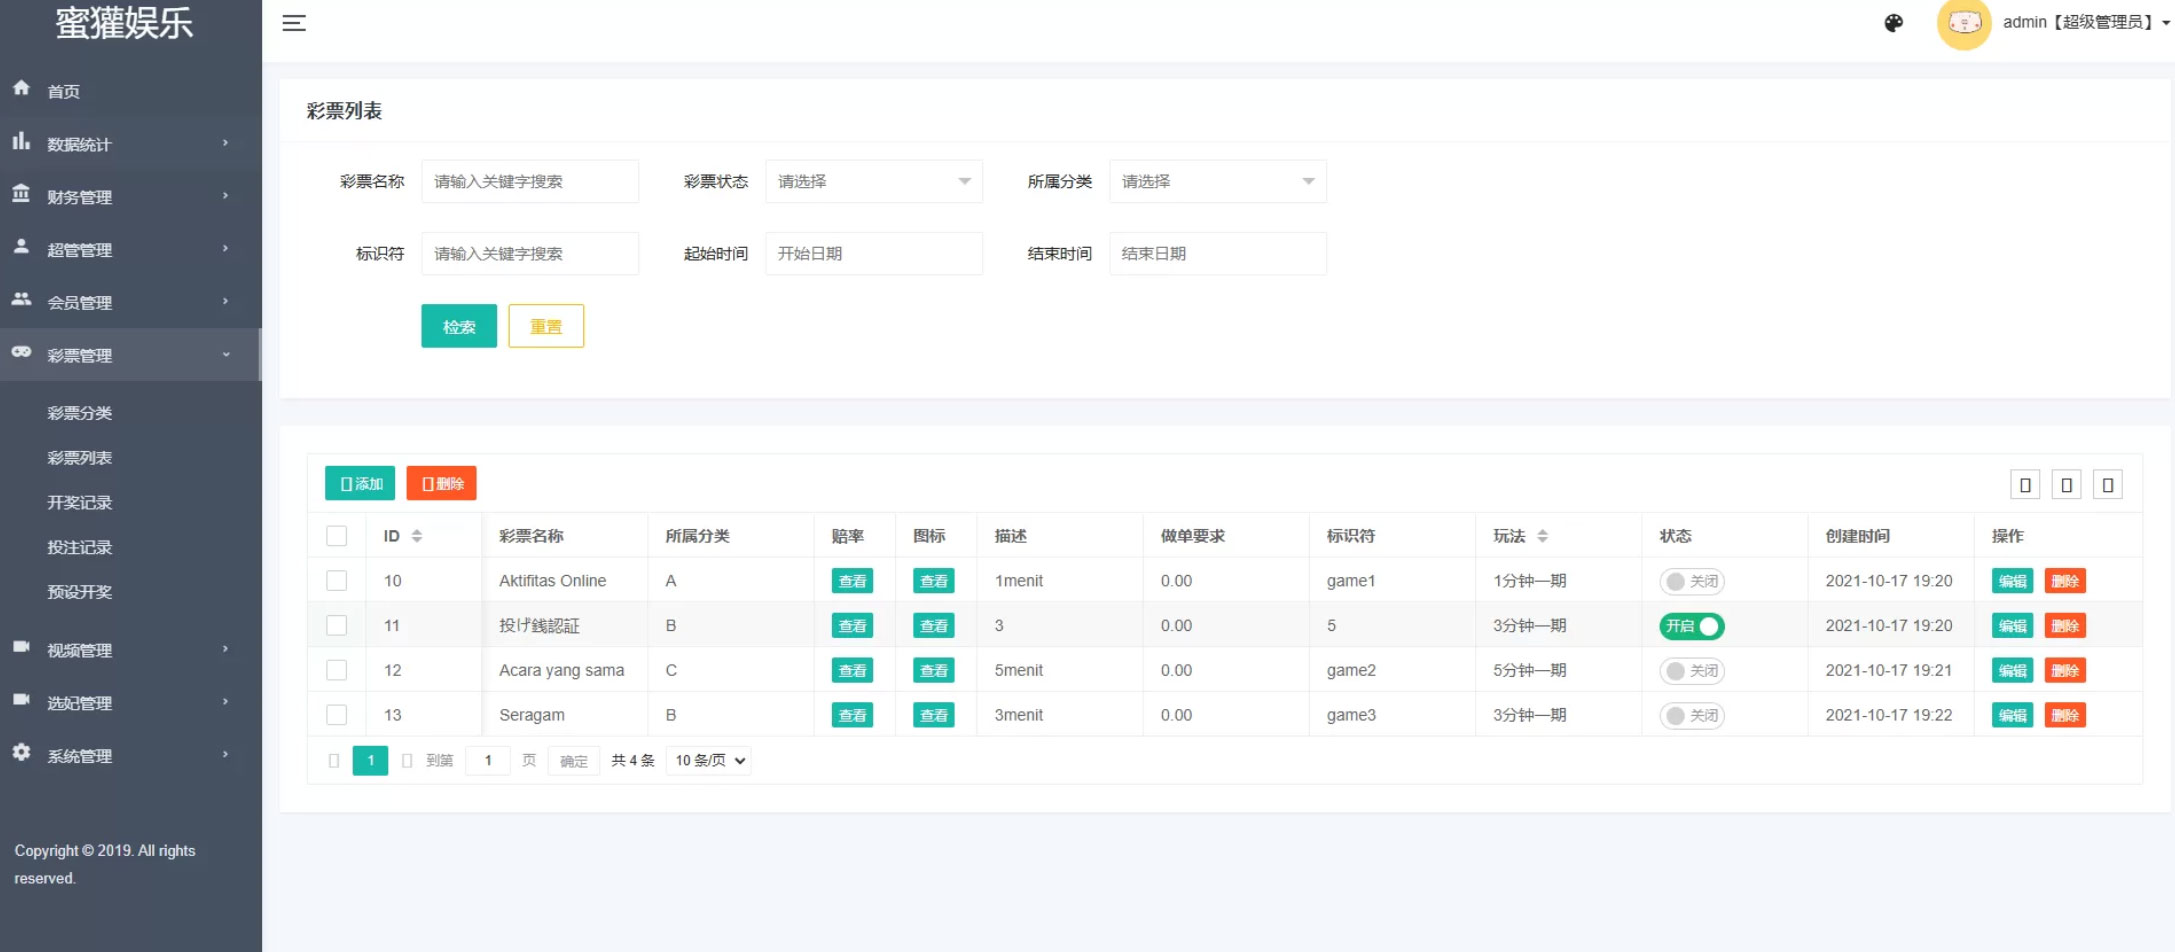This screenshot has height=952, width=2175.
Task: View odds for row ID 11
Action: pos(852,626)
